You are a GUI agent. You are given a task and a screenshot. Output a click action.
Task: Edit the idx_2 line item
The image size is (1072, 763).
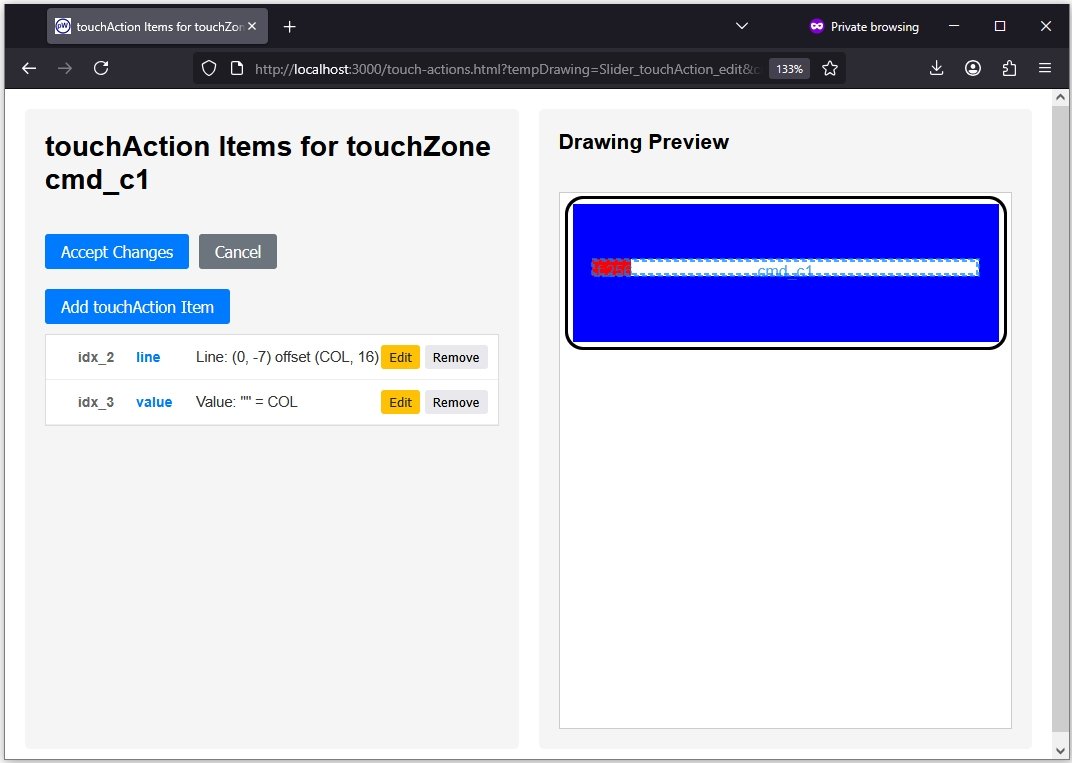pyautogui.click(x=400, y=358)
